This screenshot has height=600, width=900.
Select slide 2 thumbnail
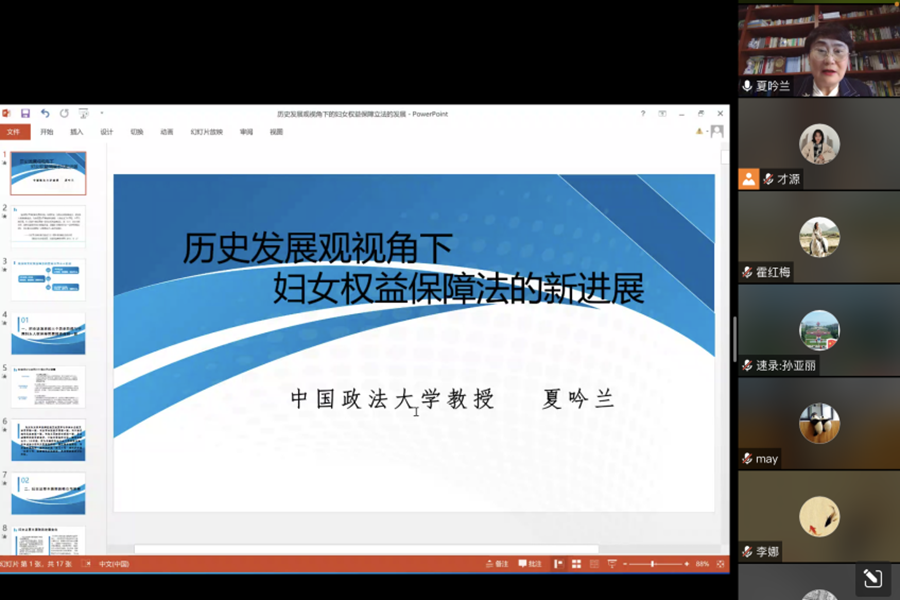click(48, 226)
